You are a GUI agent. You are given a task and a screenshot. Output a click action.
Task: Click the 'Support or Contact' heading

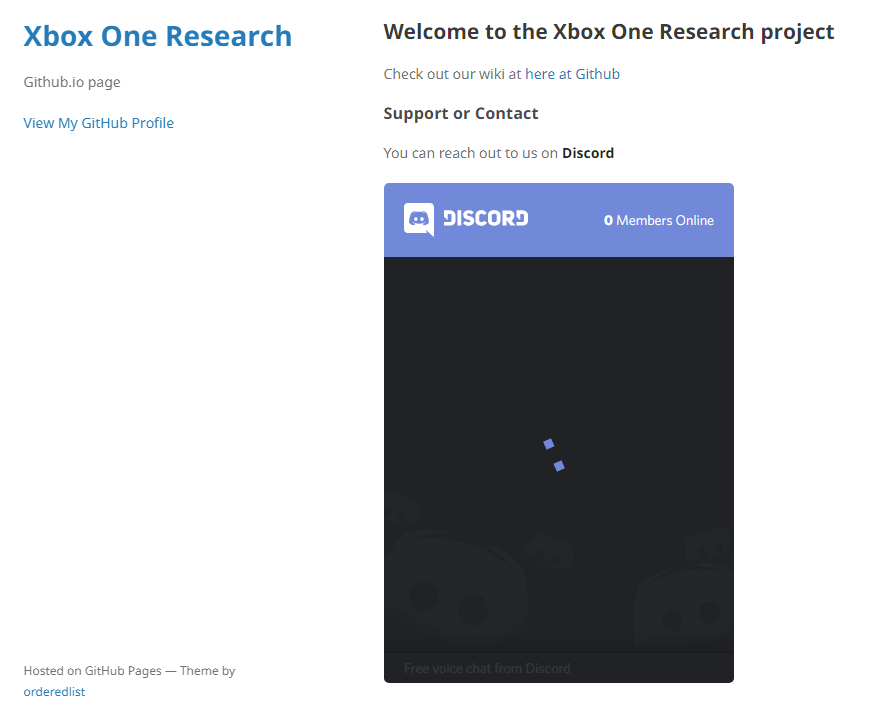(461, 113)
